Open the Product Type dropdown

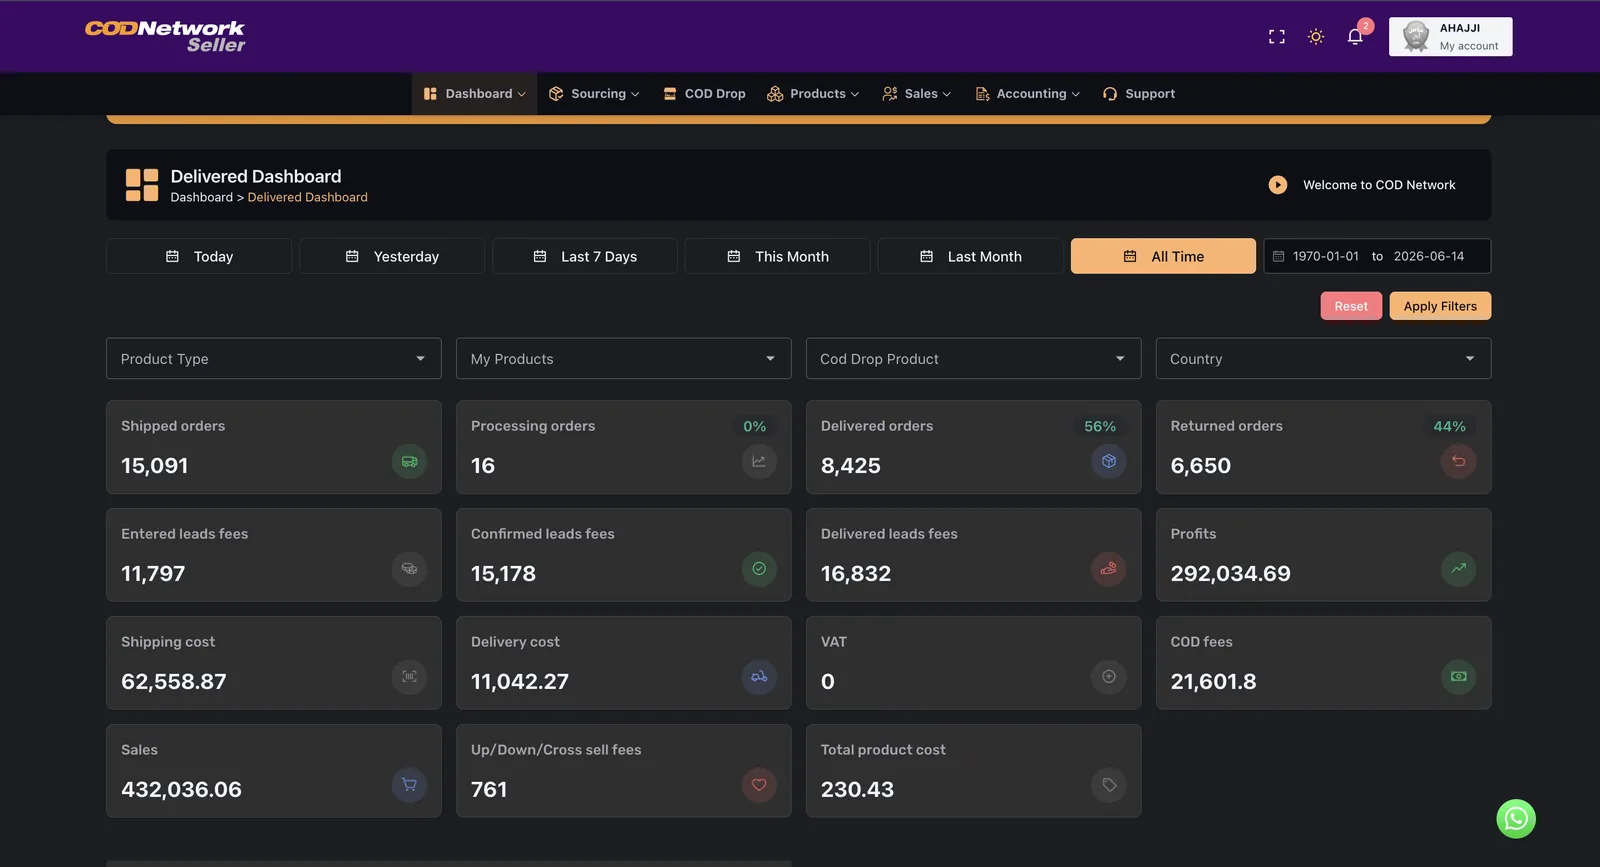(274, 359)
